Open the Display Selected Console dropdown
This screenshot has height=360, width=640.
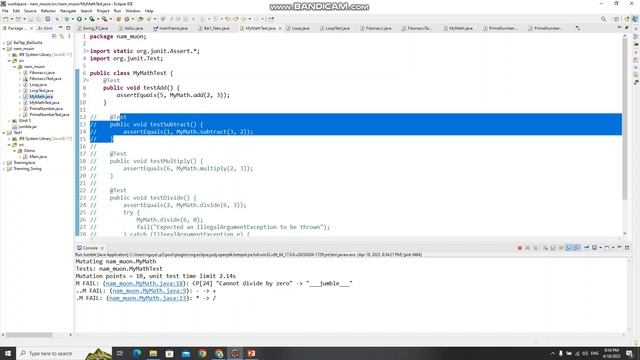point(600,248)
